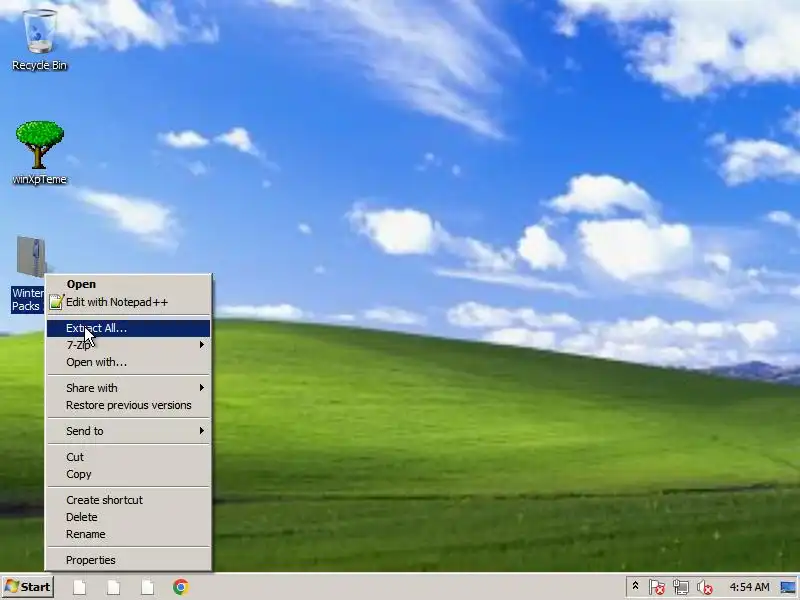The image size is (800, 600).
Task: Select Create shortcut
Action: [x=129, y=500]
